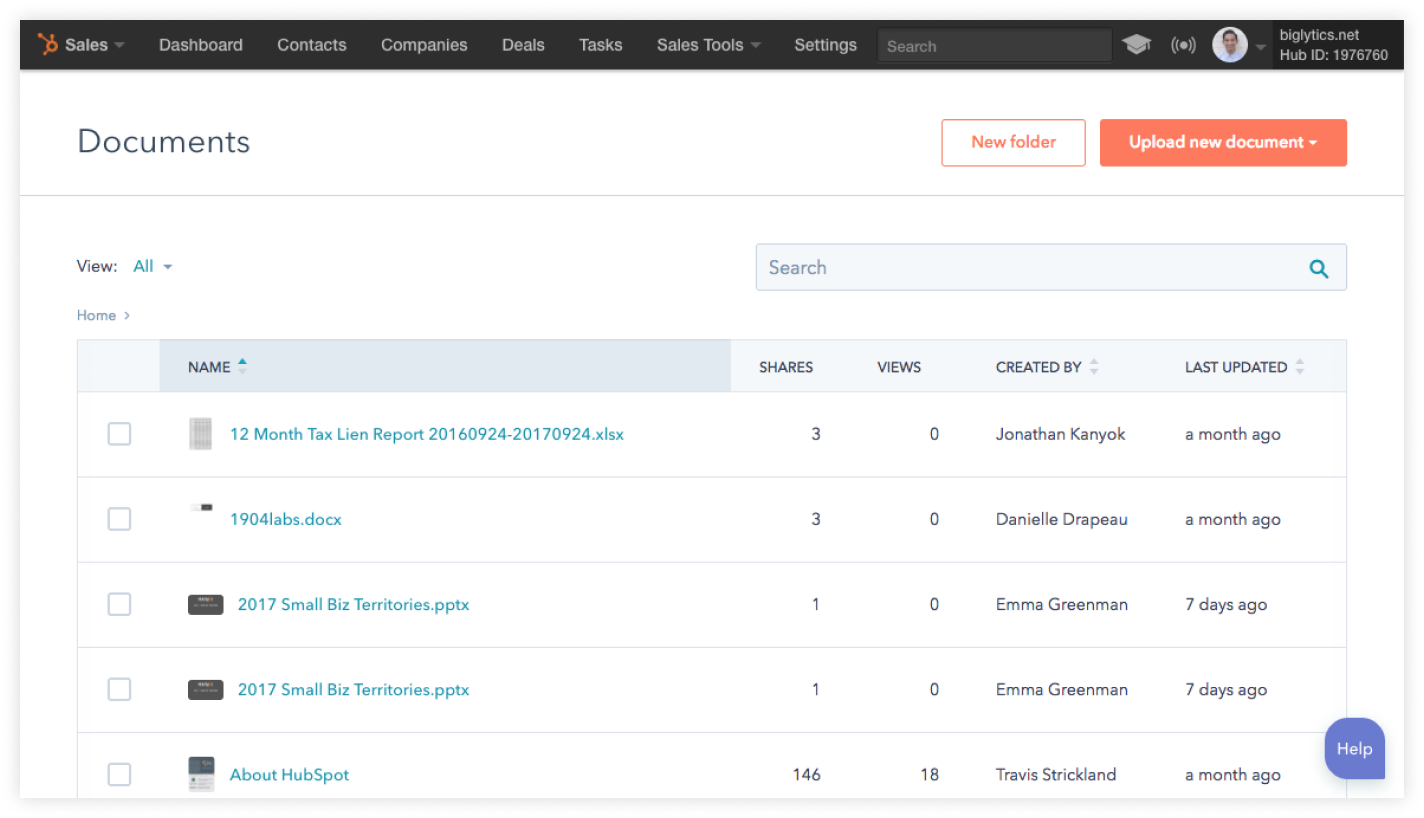The height and width of the screenshot is (818, 1424).
Task: Check the About HubSpot row checkbox
Action: 119,774
